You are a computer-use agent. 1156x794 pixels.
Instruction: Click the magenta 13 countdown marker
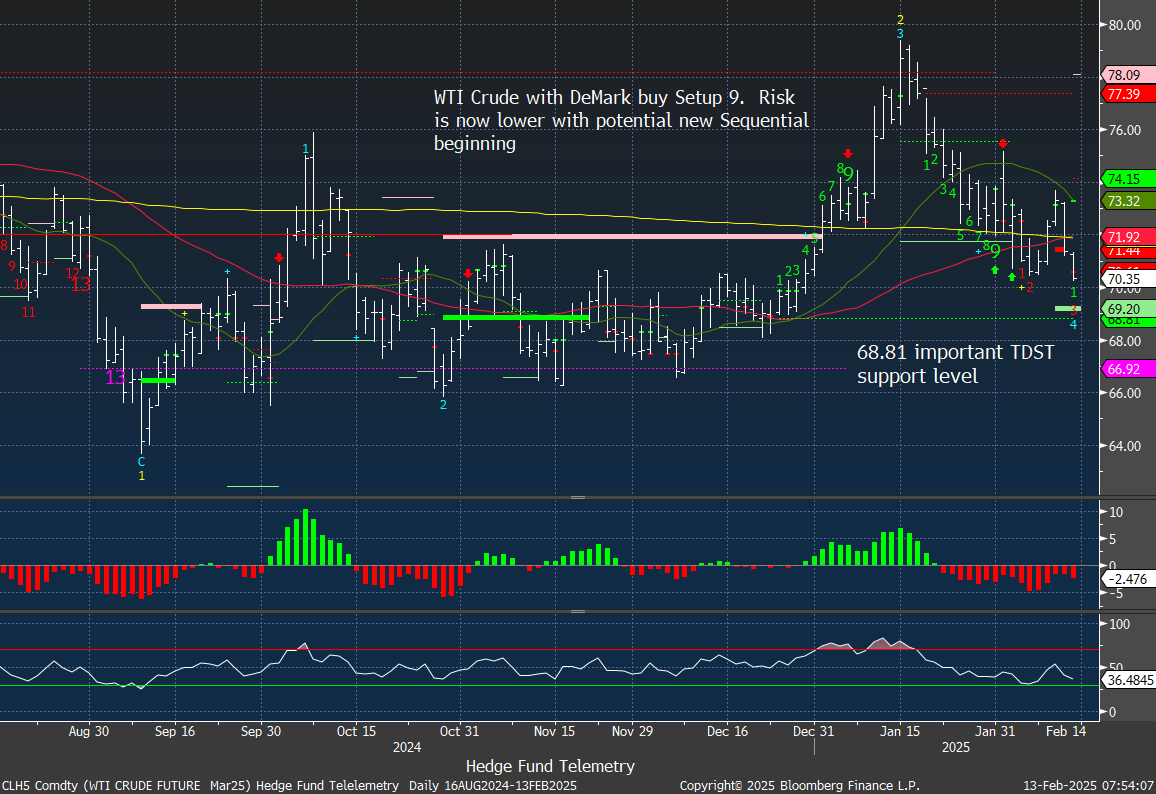coord(116,377)
